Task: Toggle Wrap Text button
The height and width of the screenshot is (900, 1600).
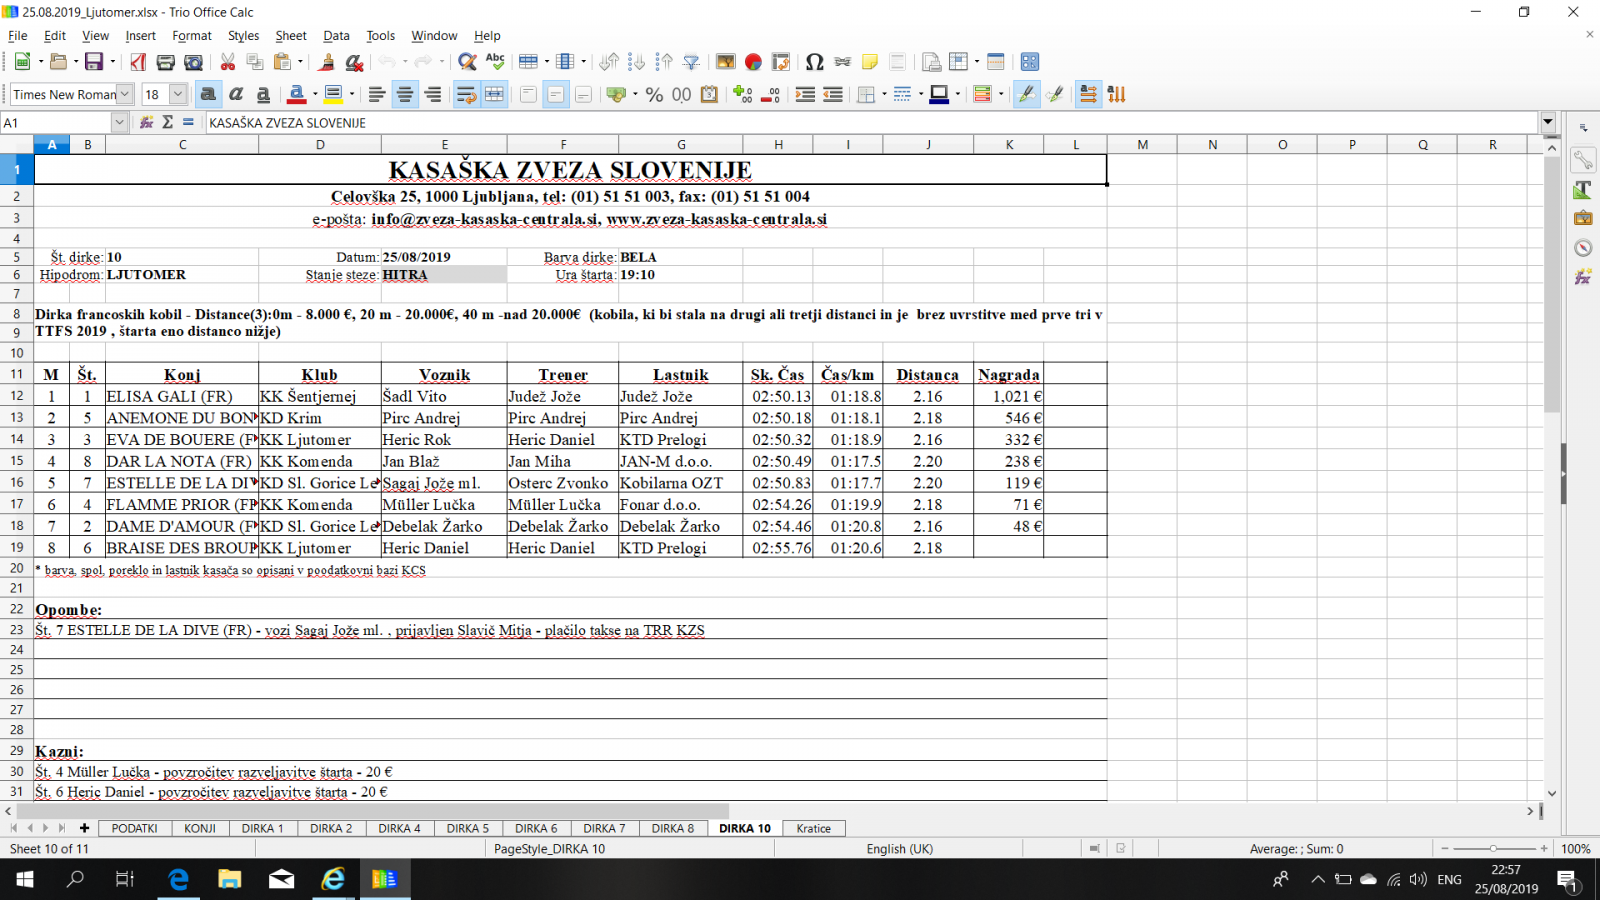Action: [466, 94]
